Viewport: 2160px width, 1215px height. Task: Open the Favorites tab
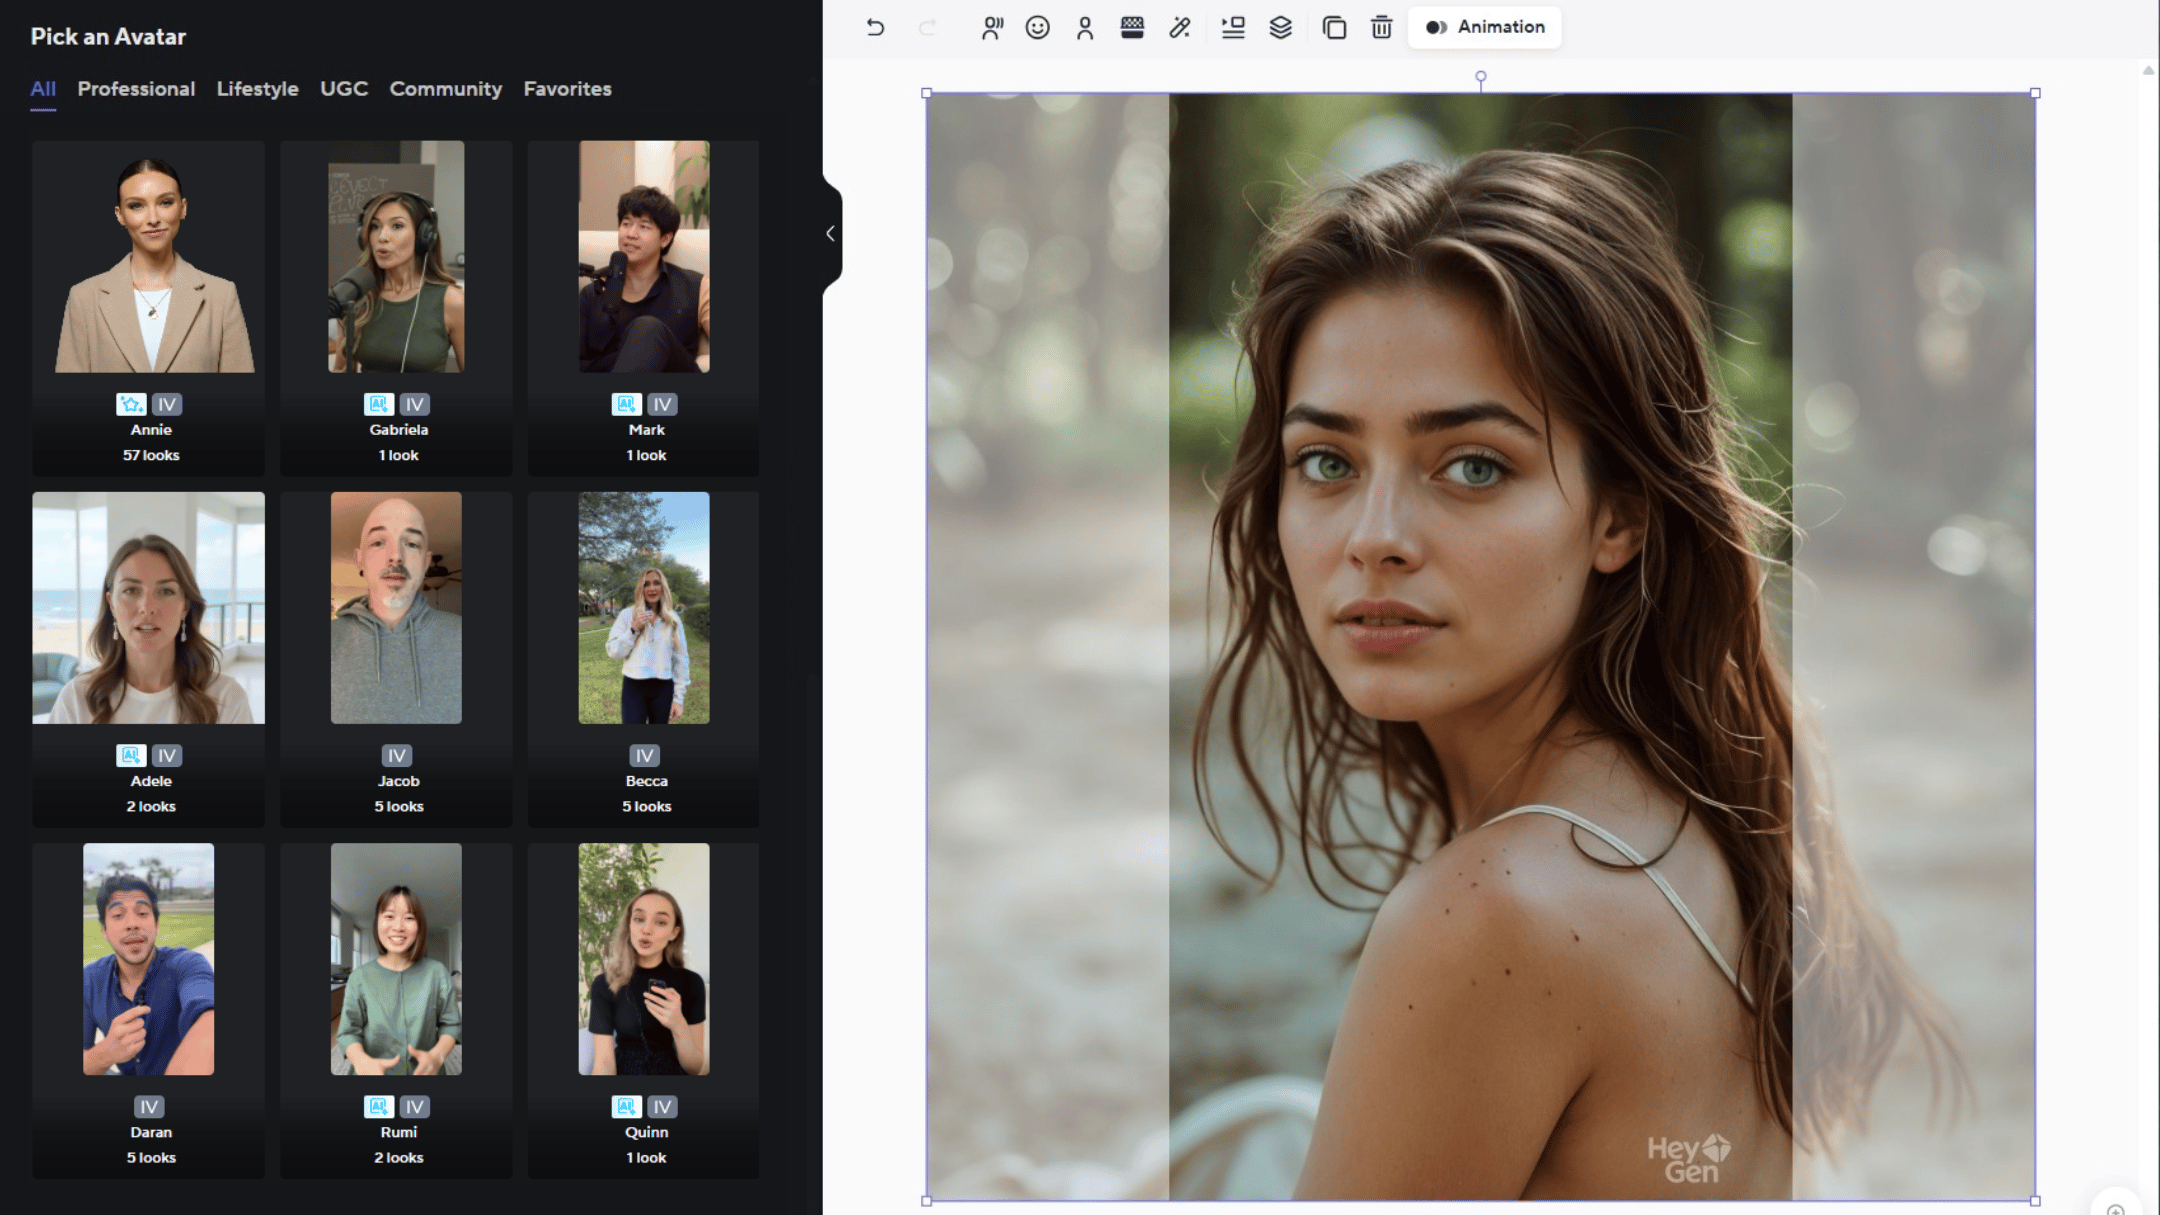pos(567,89)
